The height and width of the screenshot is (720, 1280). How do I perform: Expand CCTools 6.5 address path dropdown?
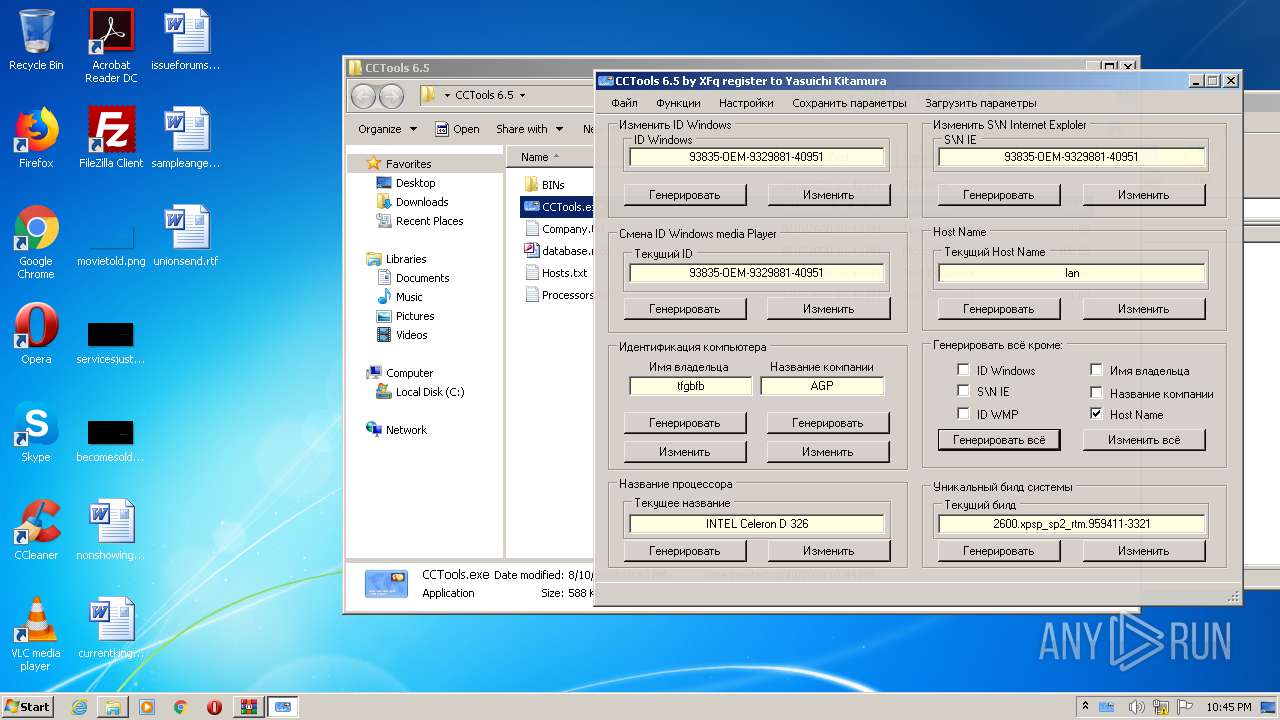pyautogui.click(x=522, y=96)
